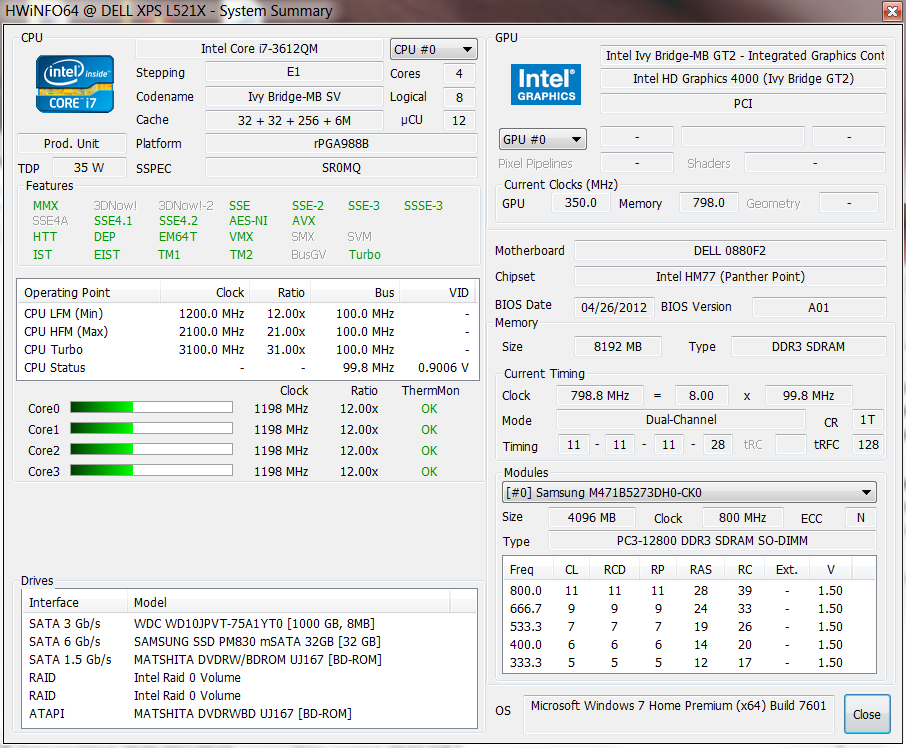Click the Dual-Channel mode field

click(681, 420)
